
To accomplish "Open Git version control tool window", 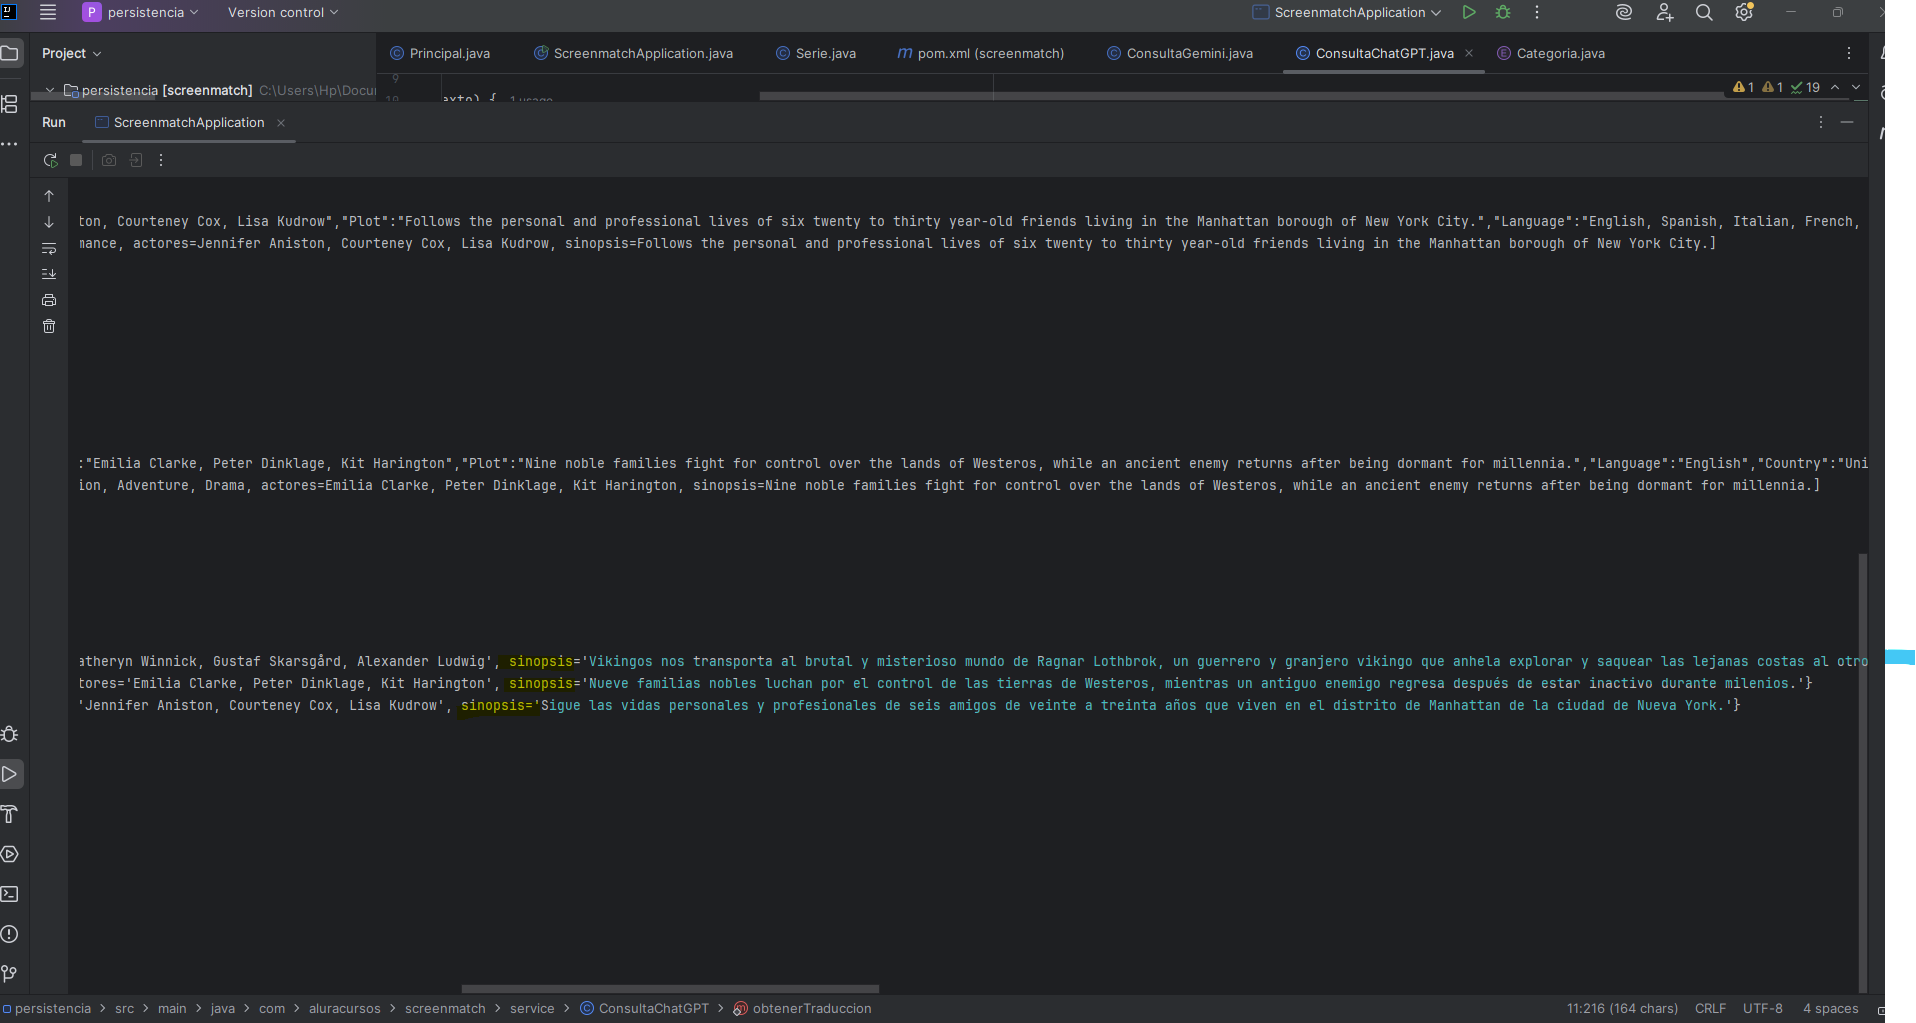I will tap(10, 974).
